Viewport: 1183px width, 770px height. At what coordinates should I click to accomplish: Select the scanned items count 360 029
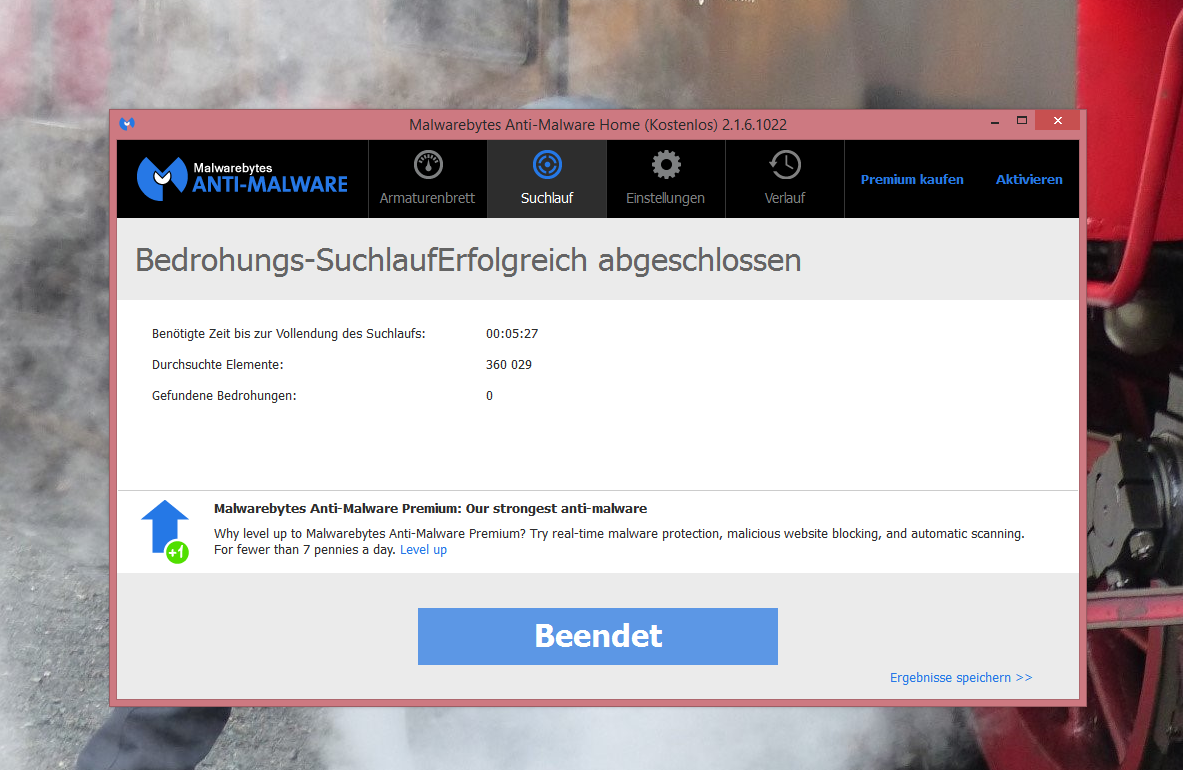click(x=509, y=364)
